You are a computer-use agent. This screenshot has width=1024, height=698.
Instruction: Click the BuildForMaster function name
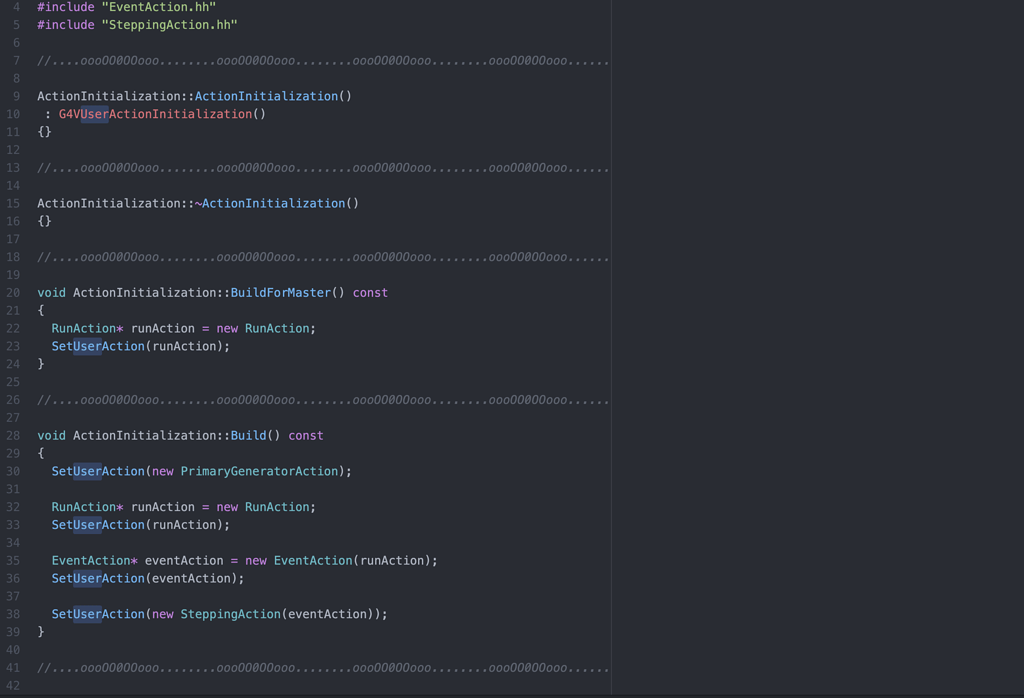point(280,292)
